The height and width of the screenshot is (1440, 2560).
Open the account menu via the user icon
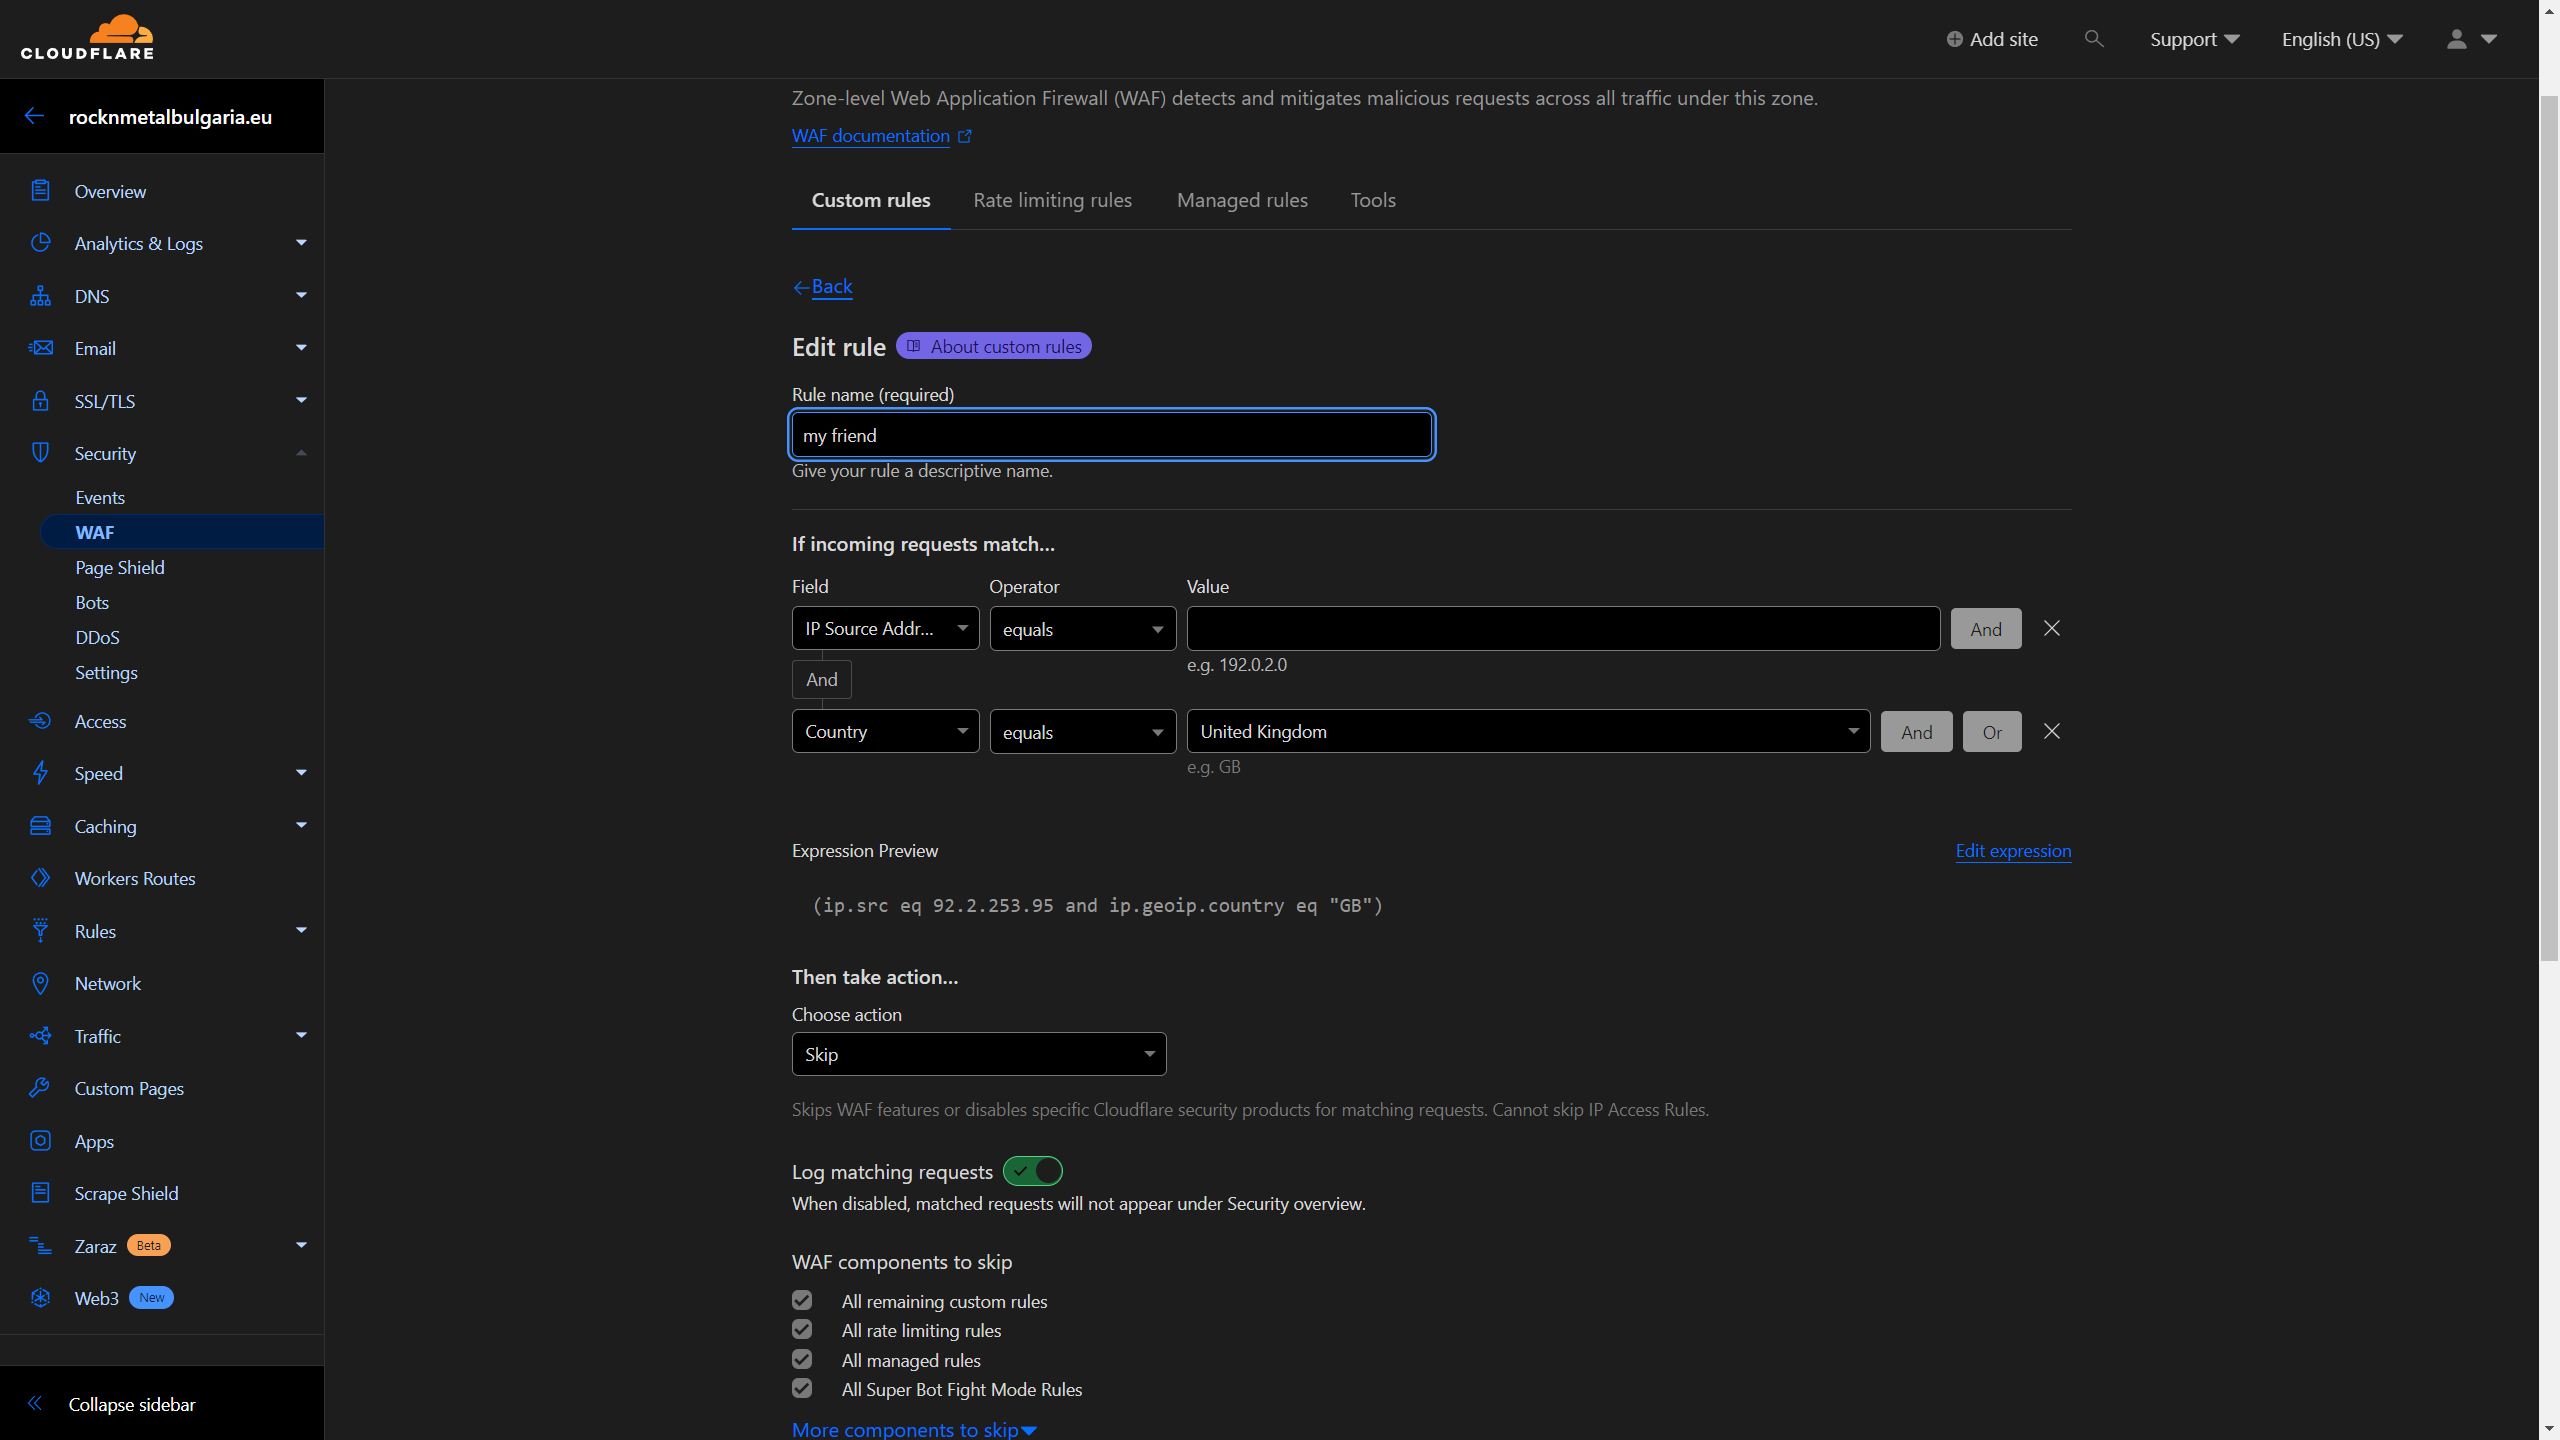tap(2457, 39)
